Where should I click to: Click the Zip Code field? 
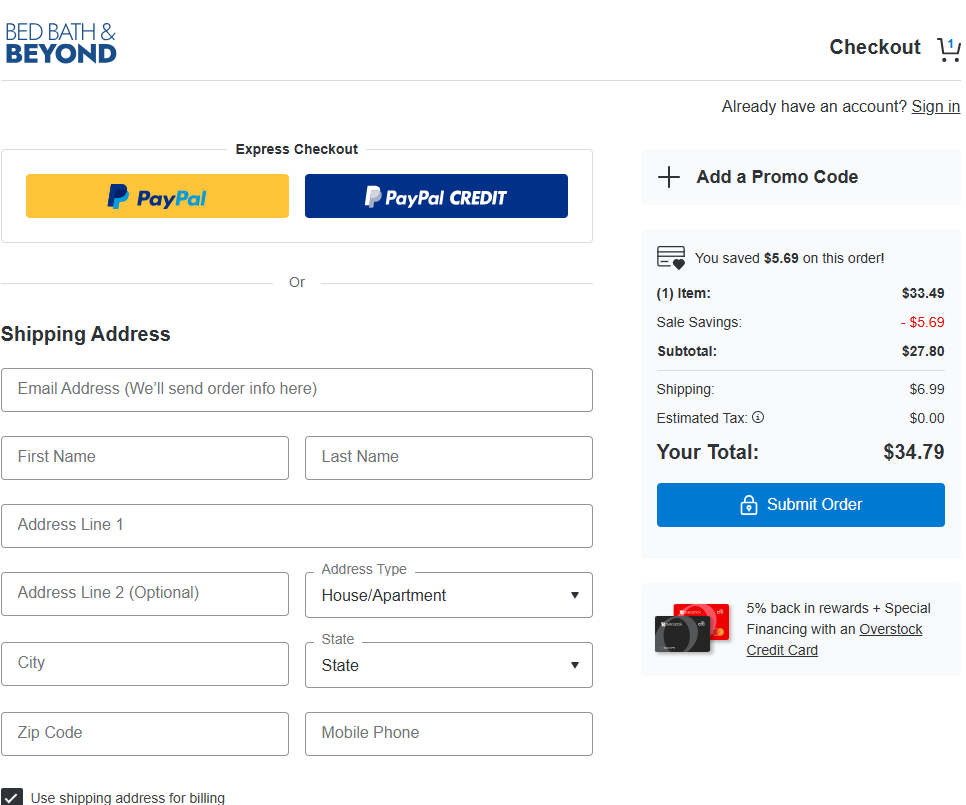[145, 733]
